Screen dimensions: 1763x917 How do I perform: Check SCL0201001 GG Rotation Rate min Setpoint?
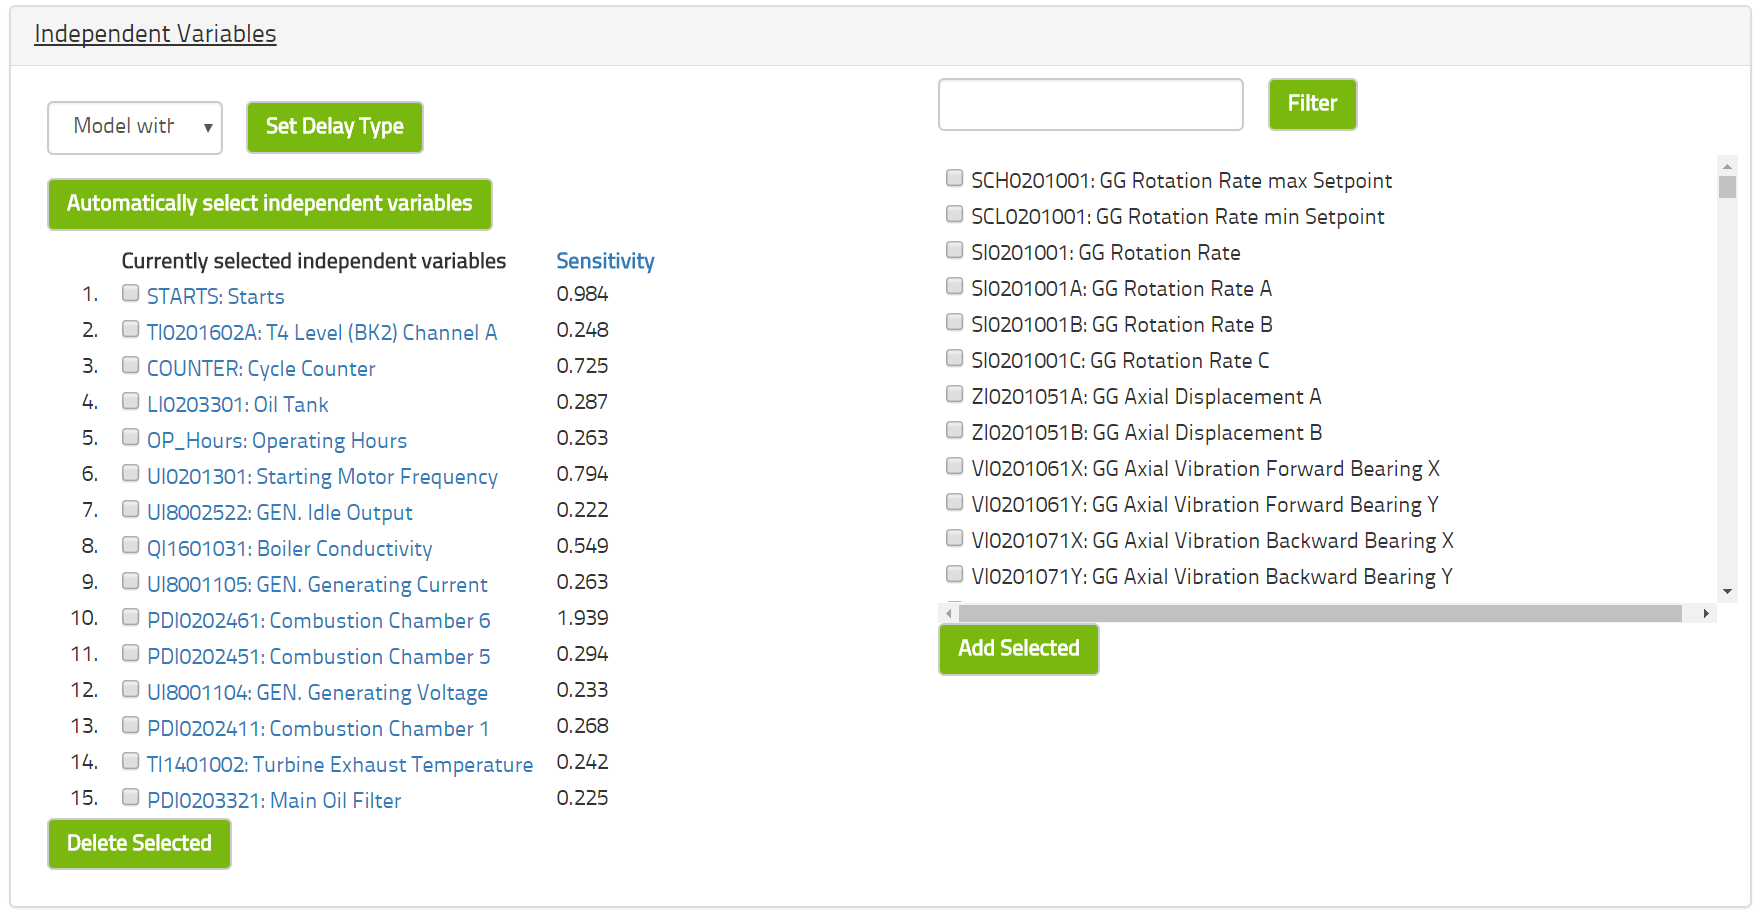point(955,214)
